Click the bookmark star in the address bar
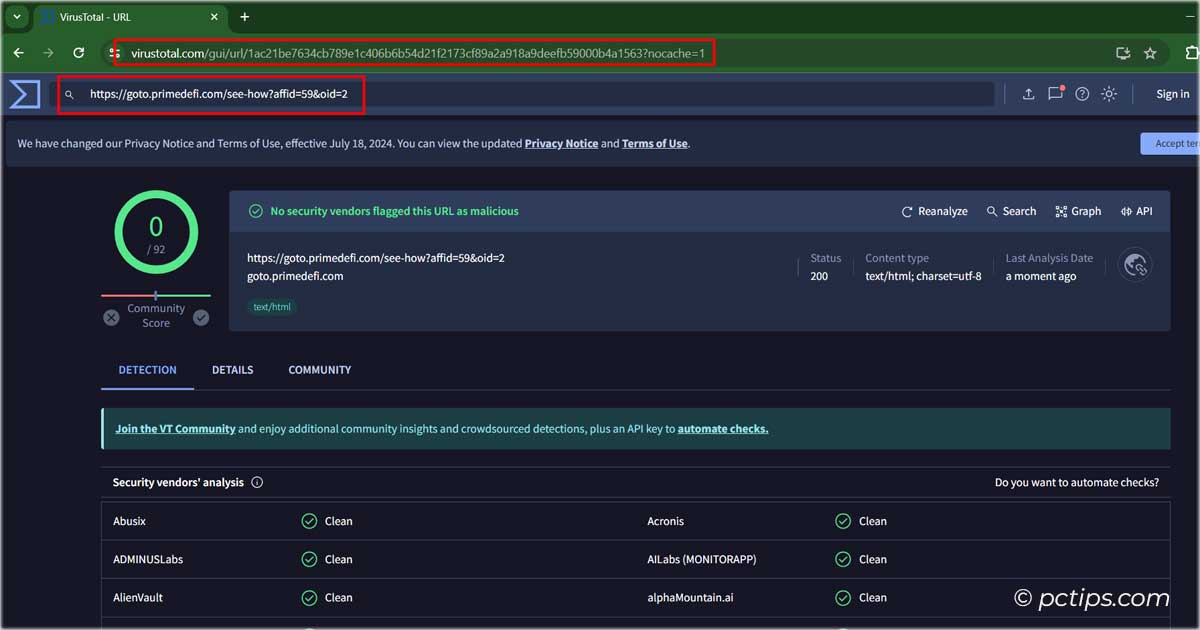Image resolution: width=1200 pixels, height=630 pixels. (x=1150, y=52)
